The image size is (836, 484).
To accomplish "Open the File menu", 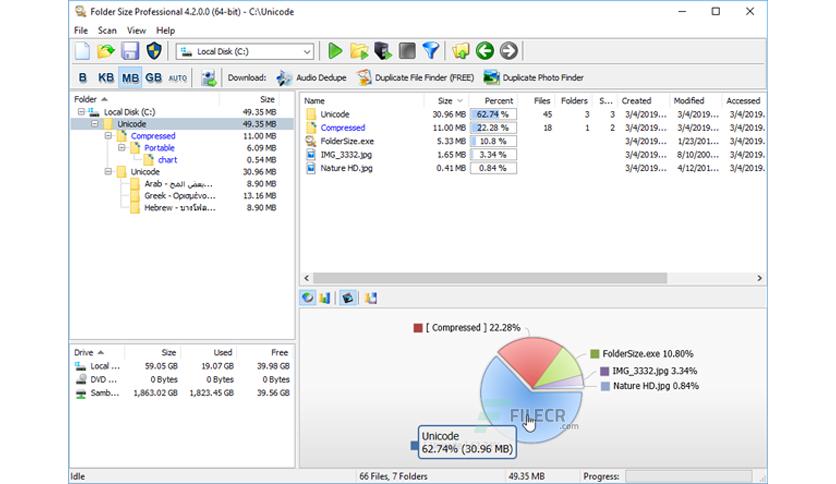I will (x=81, y=30).
